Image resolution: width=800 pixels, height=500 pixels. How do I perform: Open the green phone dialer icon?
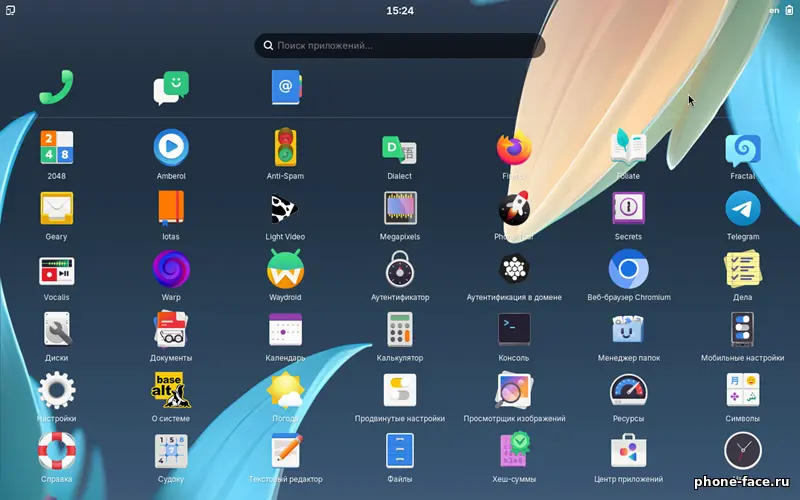[x=56, y=87]
